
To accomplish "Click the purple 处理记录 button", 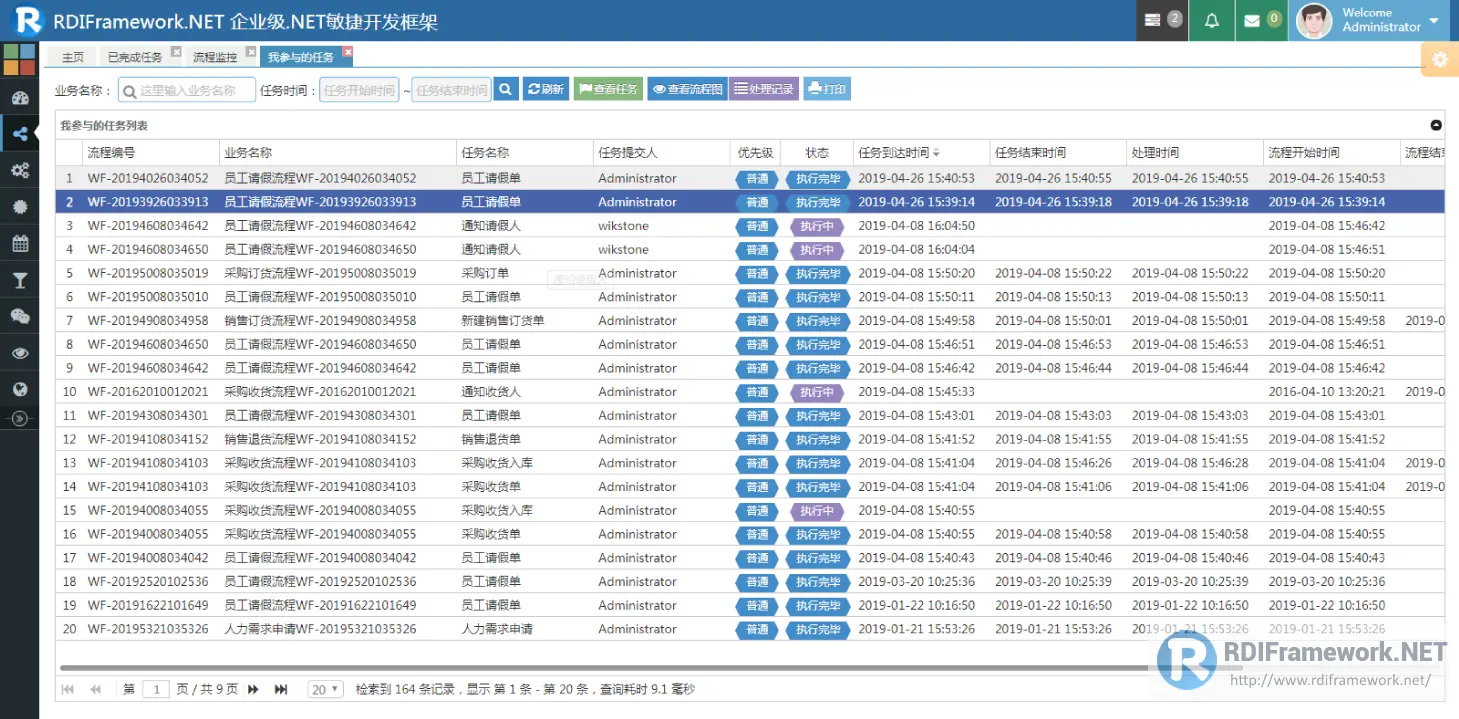I will coord(764,89).
